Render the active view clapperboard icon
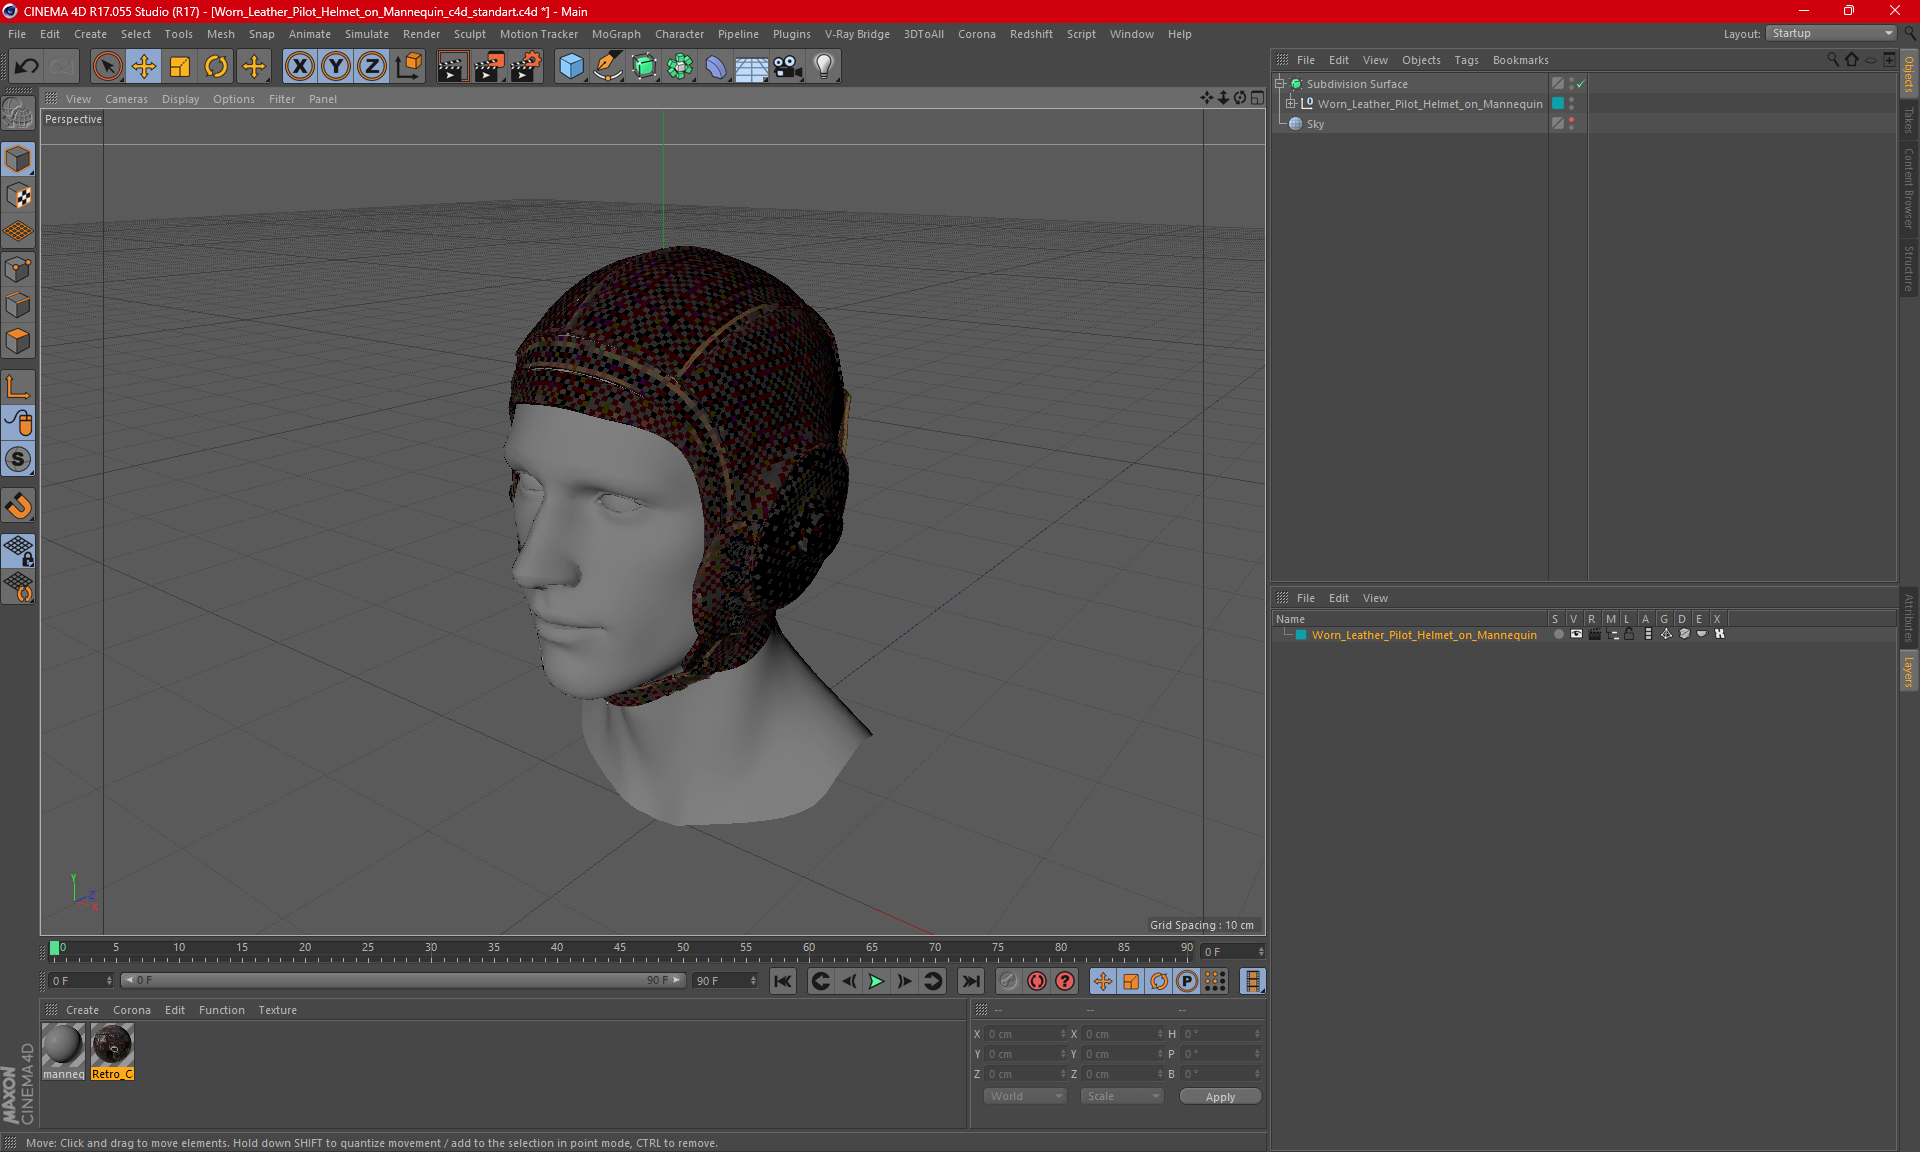Image resolution: width=1920 pixels, height=1152 pixels. pyautogui.click(x=452, y=67)
